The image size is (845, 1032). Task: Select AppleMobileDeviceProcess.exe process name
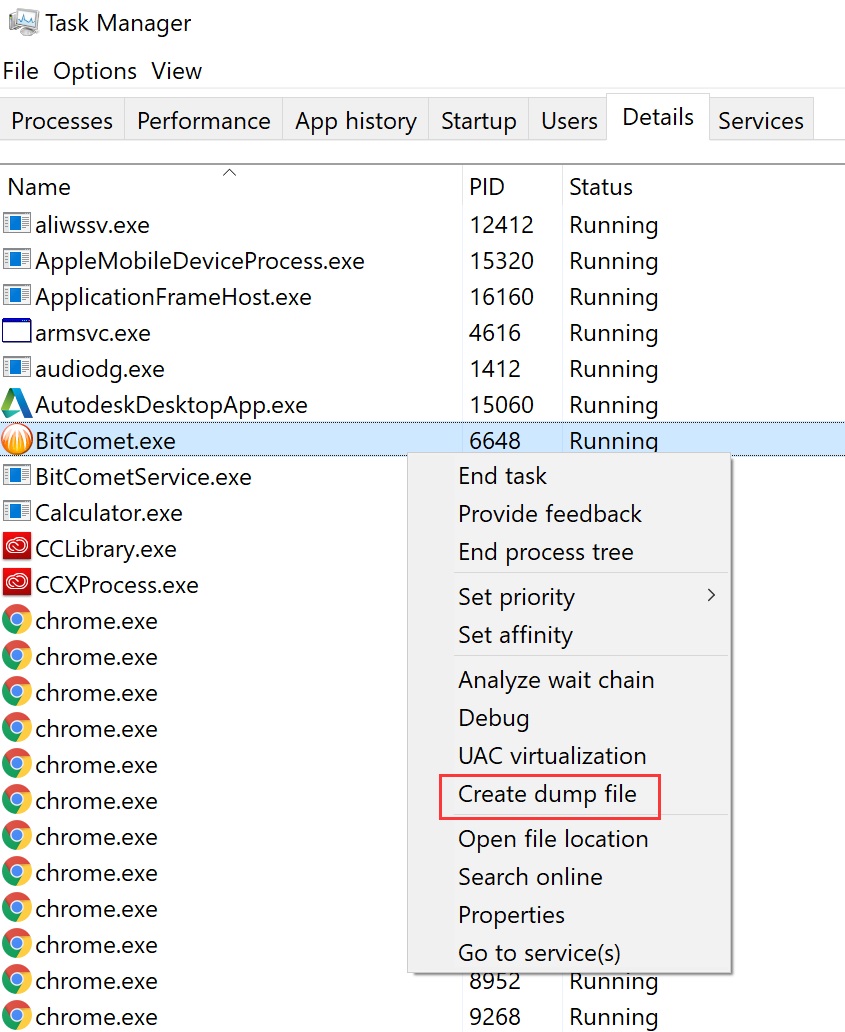[199, 261]
